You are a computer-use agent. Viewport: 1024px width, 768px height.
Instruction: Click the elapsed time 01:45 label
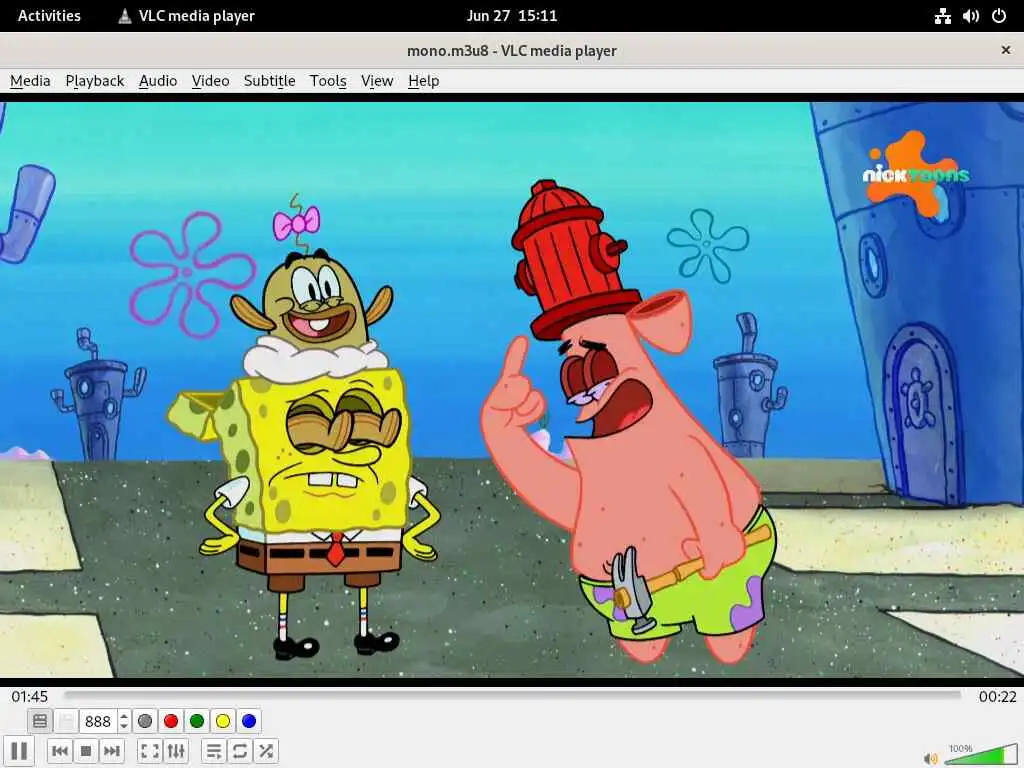pos(29,696)
